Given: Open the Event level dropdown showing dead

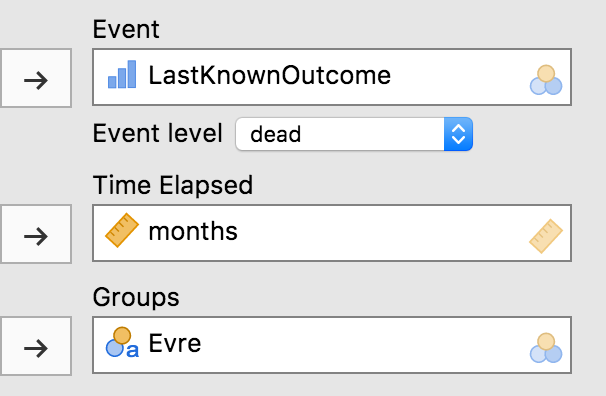Looking at the screenshot, I should tap(354, 134).
